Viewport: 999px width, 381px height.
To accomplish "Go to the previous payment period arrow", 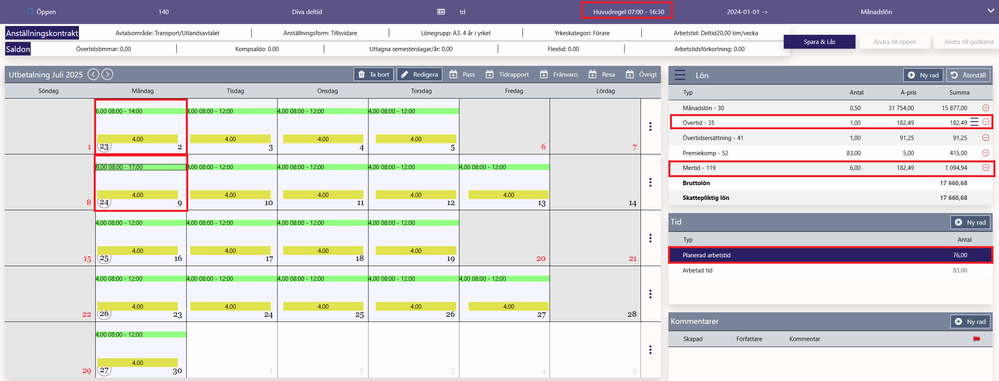I will [x=93, y=75].
